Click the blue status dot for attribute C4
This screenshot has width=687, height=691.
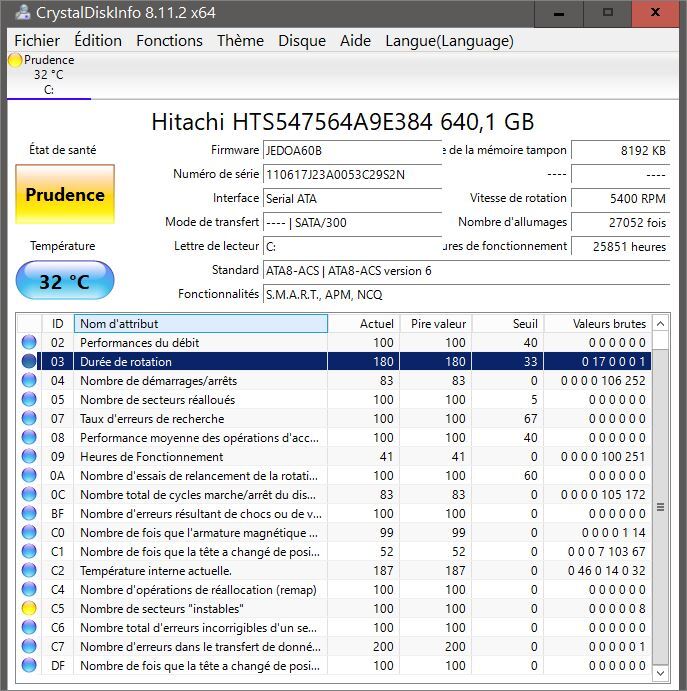(x=29, y=589)
